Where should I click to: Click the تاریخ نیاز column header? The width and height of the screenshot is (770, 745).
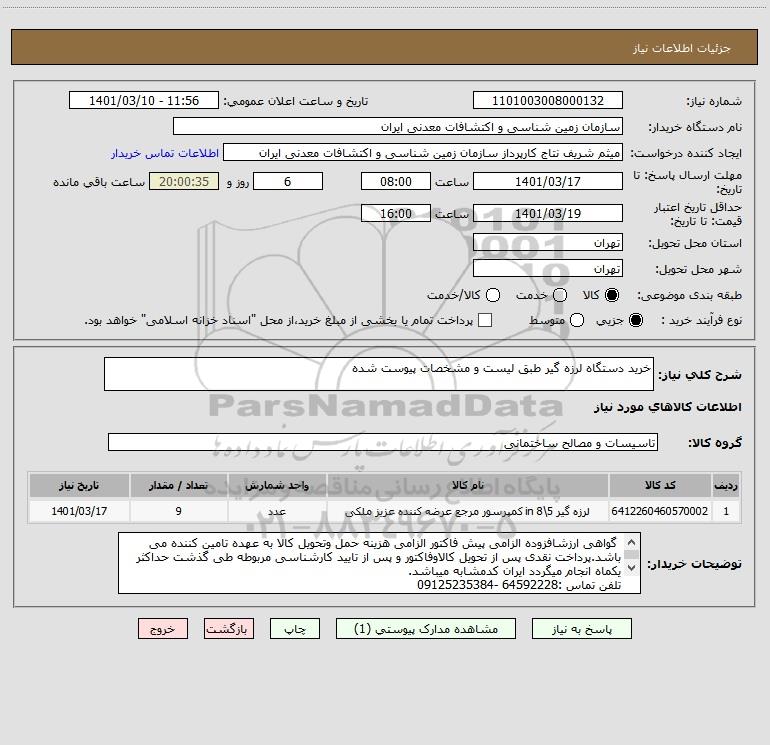click(79, 485)
